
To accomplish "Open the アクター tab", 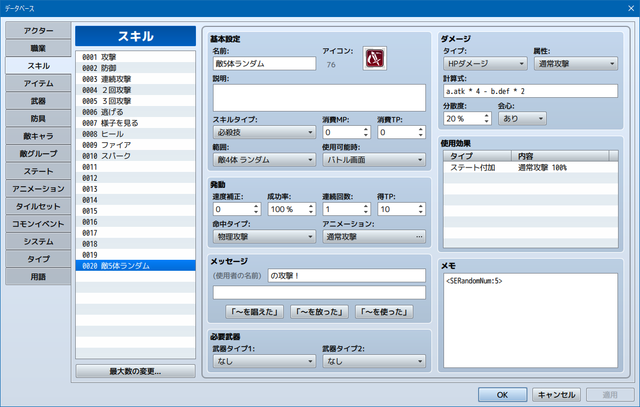I will [x=38, y=31].
